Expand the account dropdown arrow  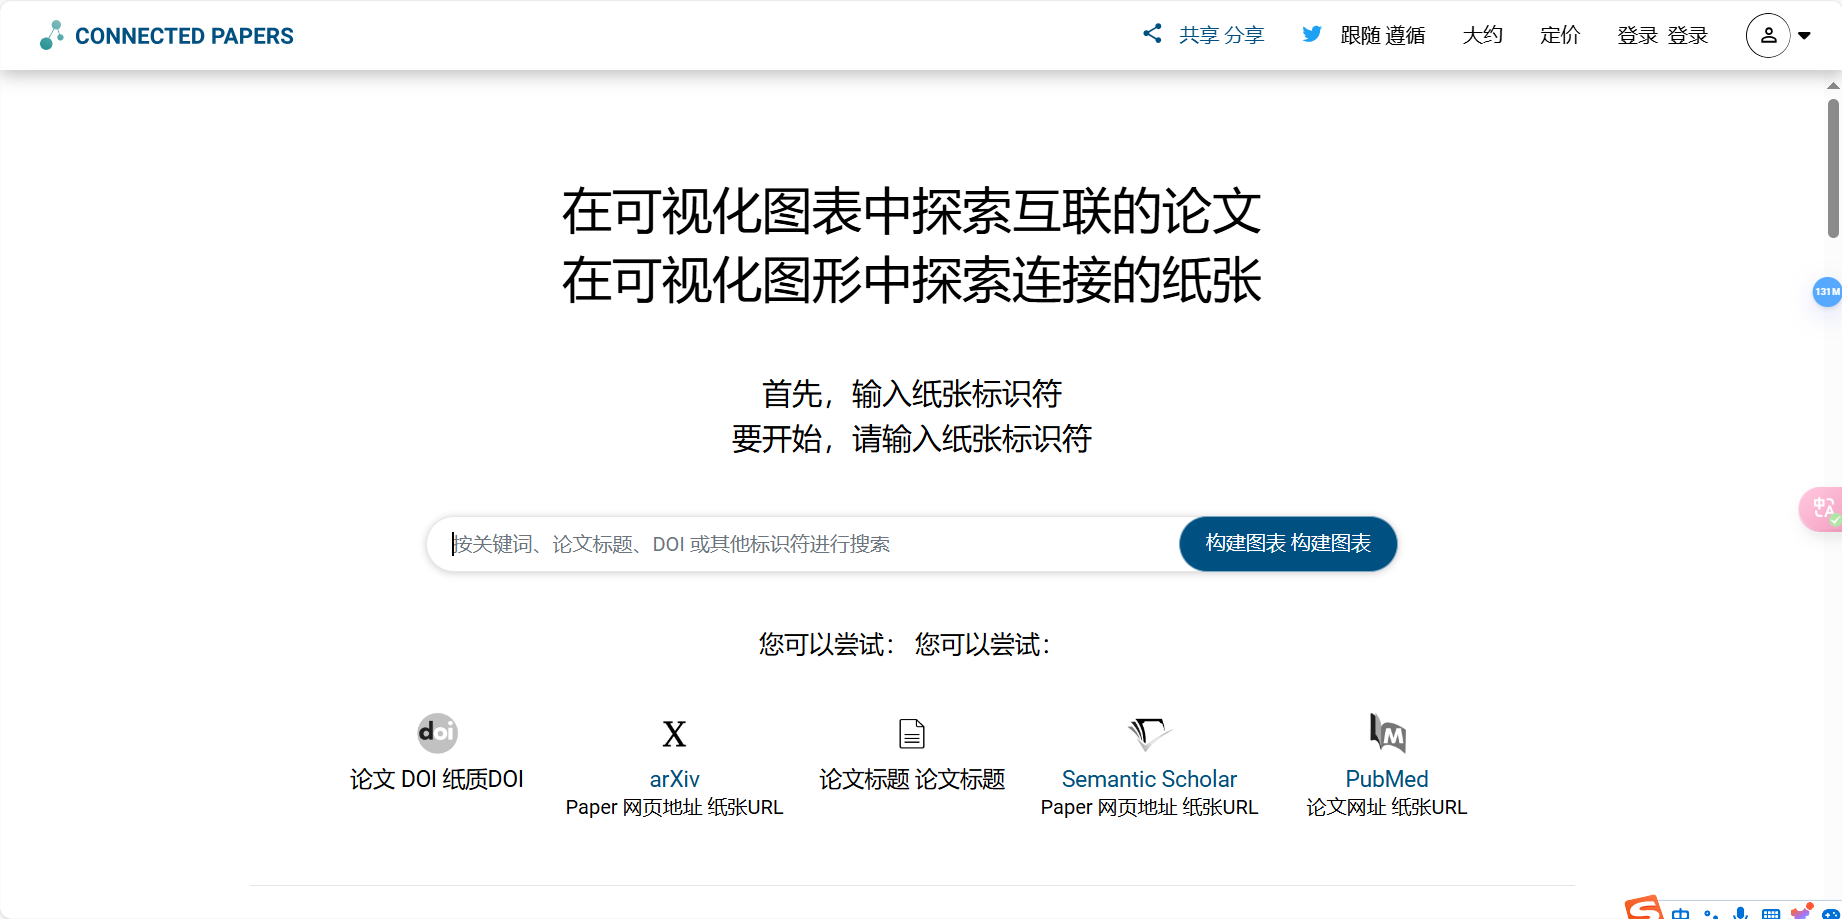(1804, 35)
